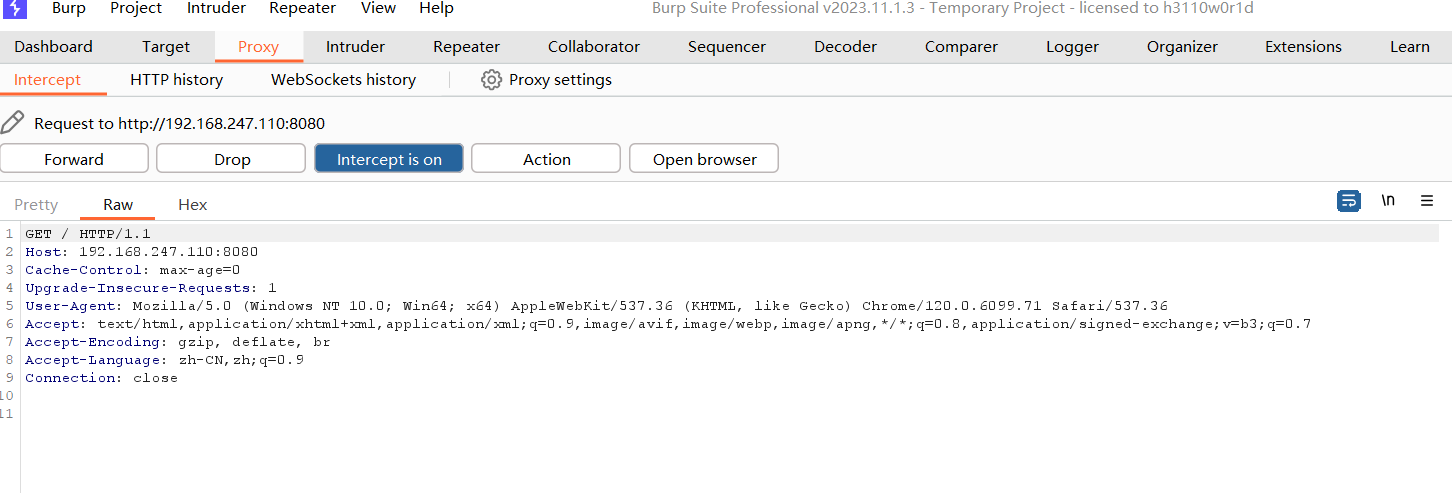This screenshot has width=1452, height=493.
Task: Open the Project menu
Action: pyautogui.click(x=136, y=8)
